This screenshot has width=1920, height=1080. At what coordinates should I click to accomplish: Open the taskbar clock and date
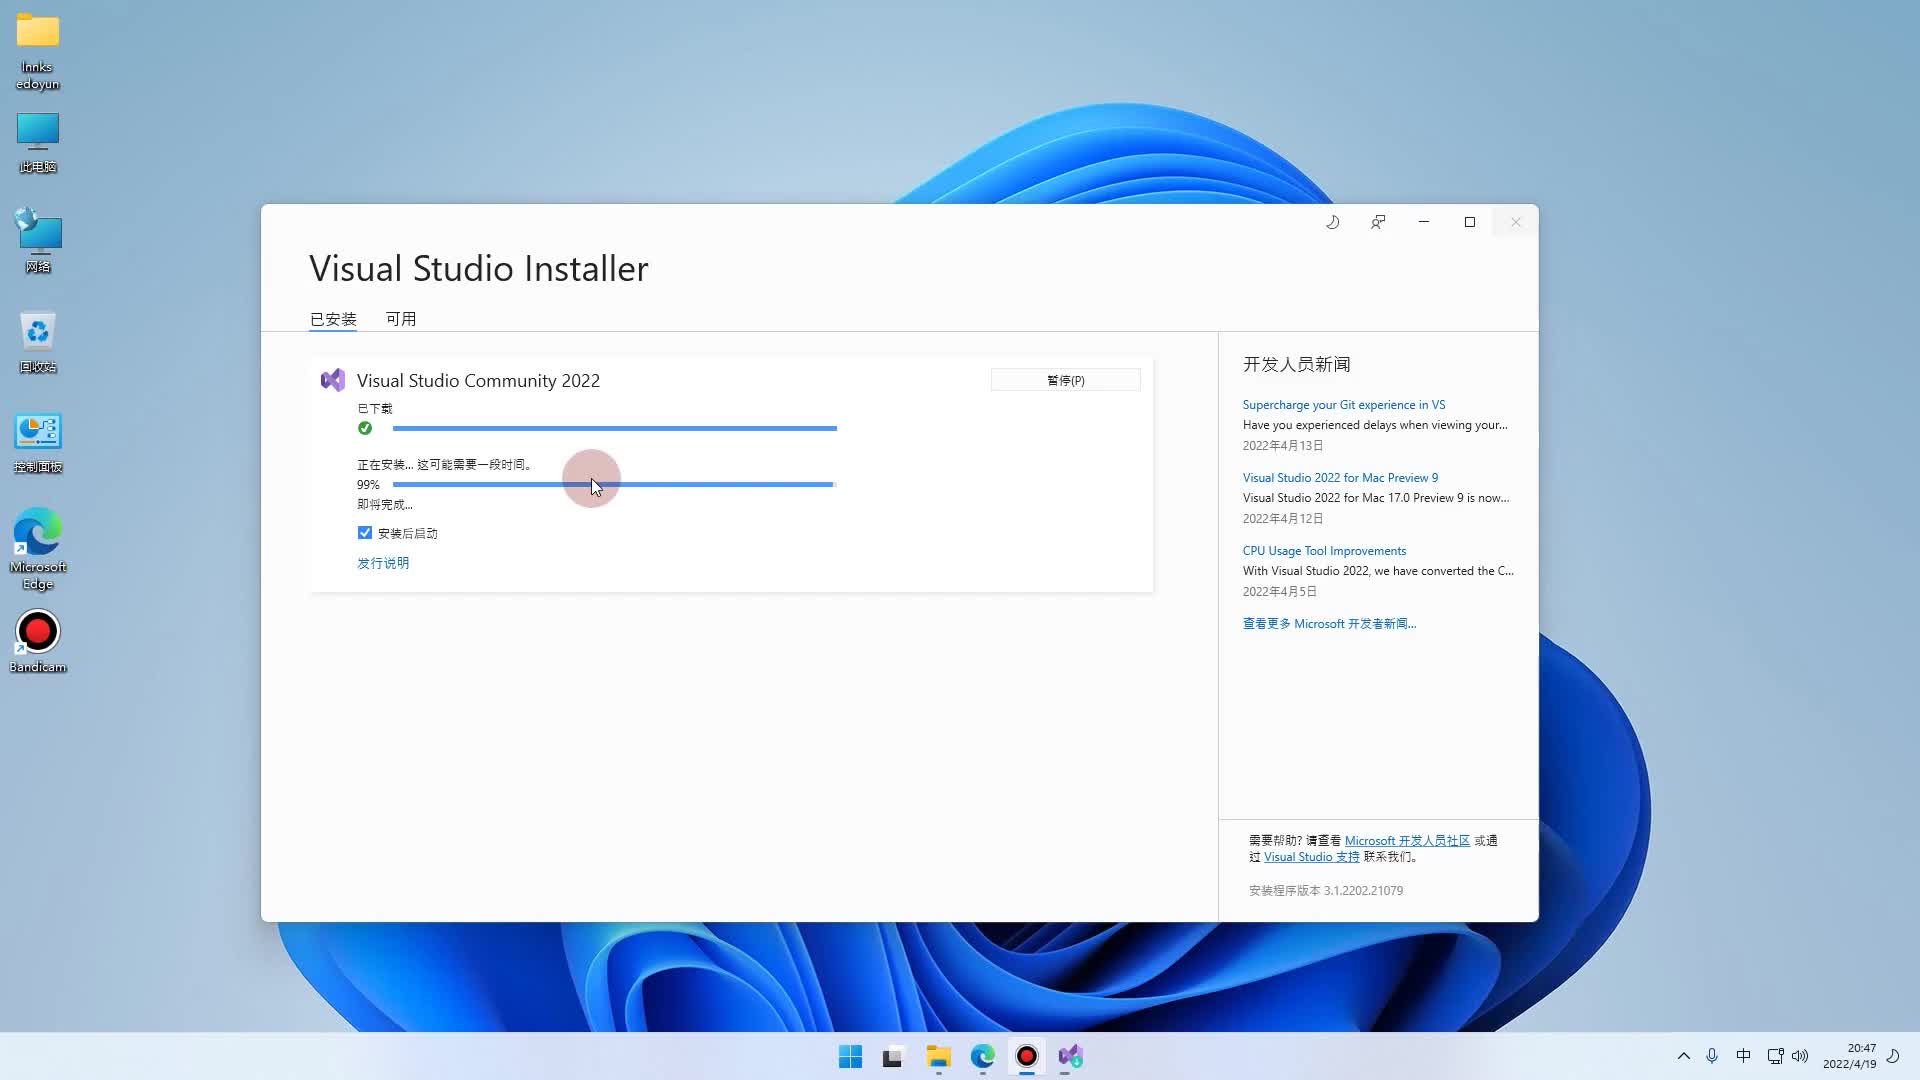1849,1056
